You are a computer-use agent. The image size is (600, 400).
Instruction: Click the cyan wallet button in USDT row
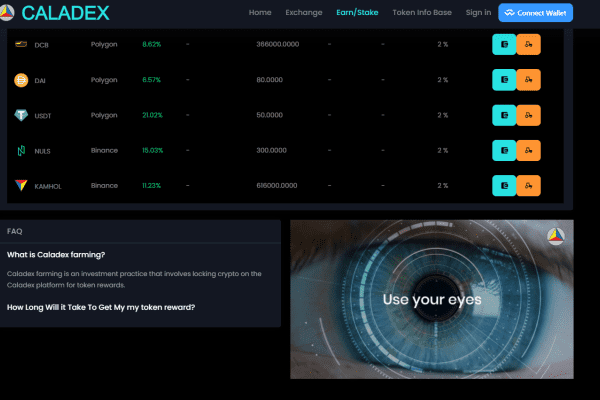coord(504,115)
